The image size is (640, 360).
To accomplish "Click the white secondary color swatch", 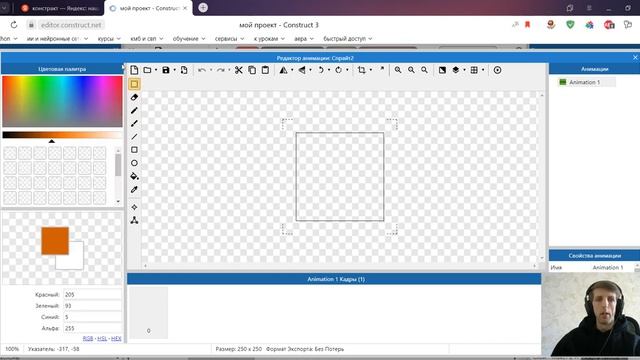I will pos(76,262).
